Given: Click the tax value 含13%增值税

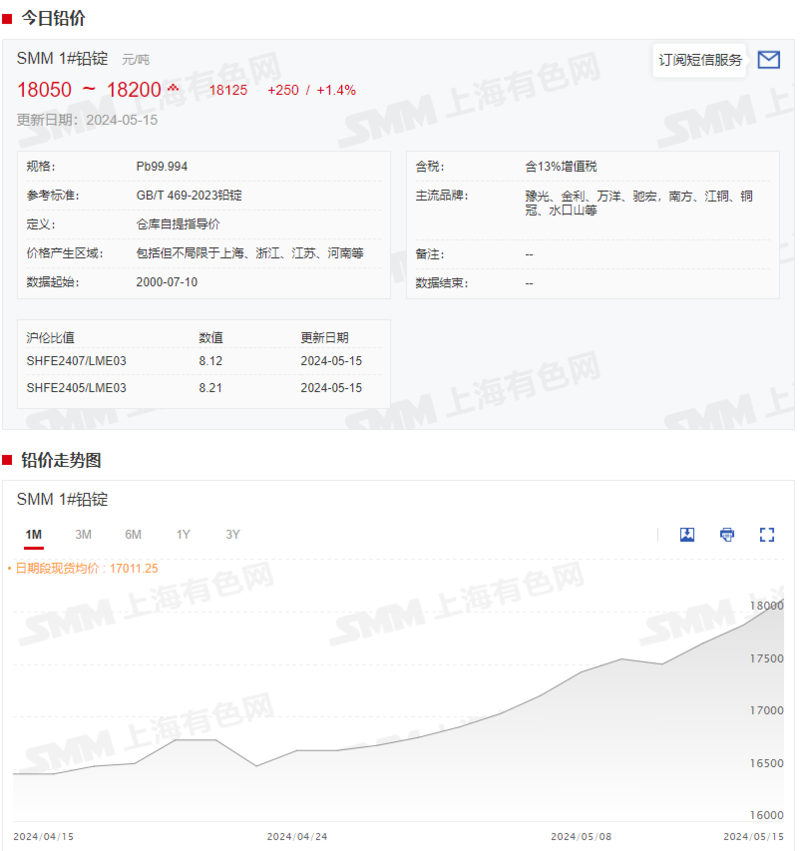Looking at the screenshot, I should click(x=561, y=167).
